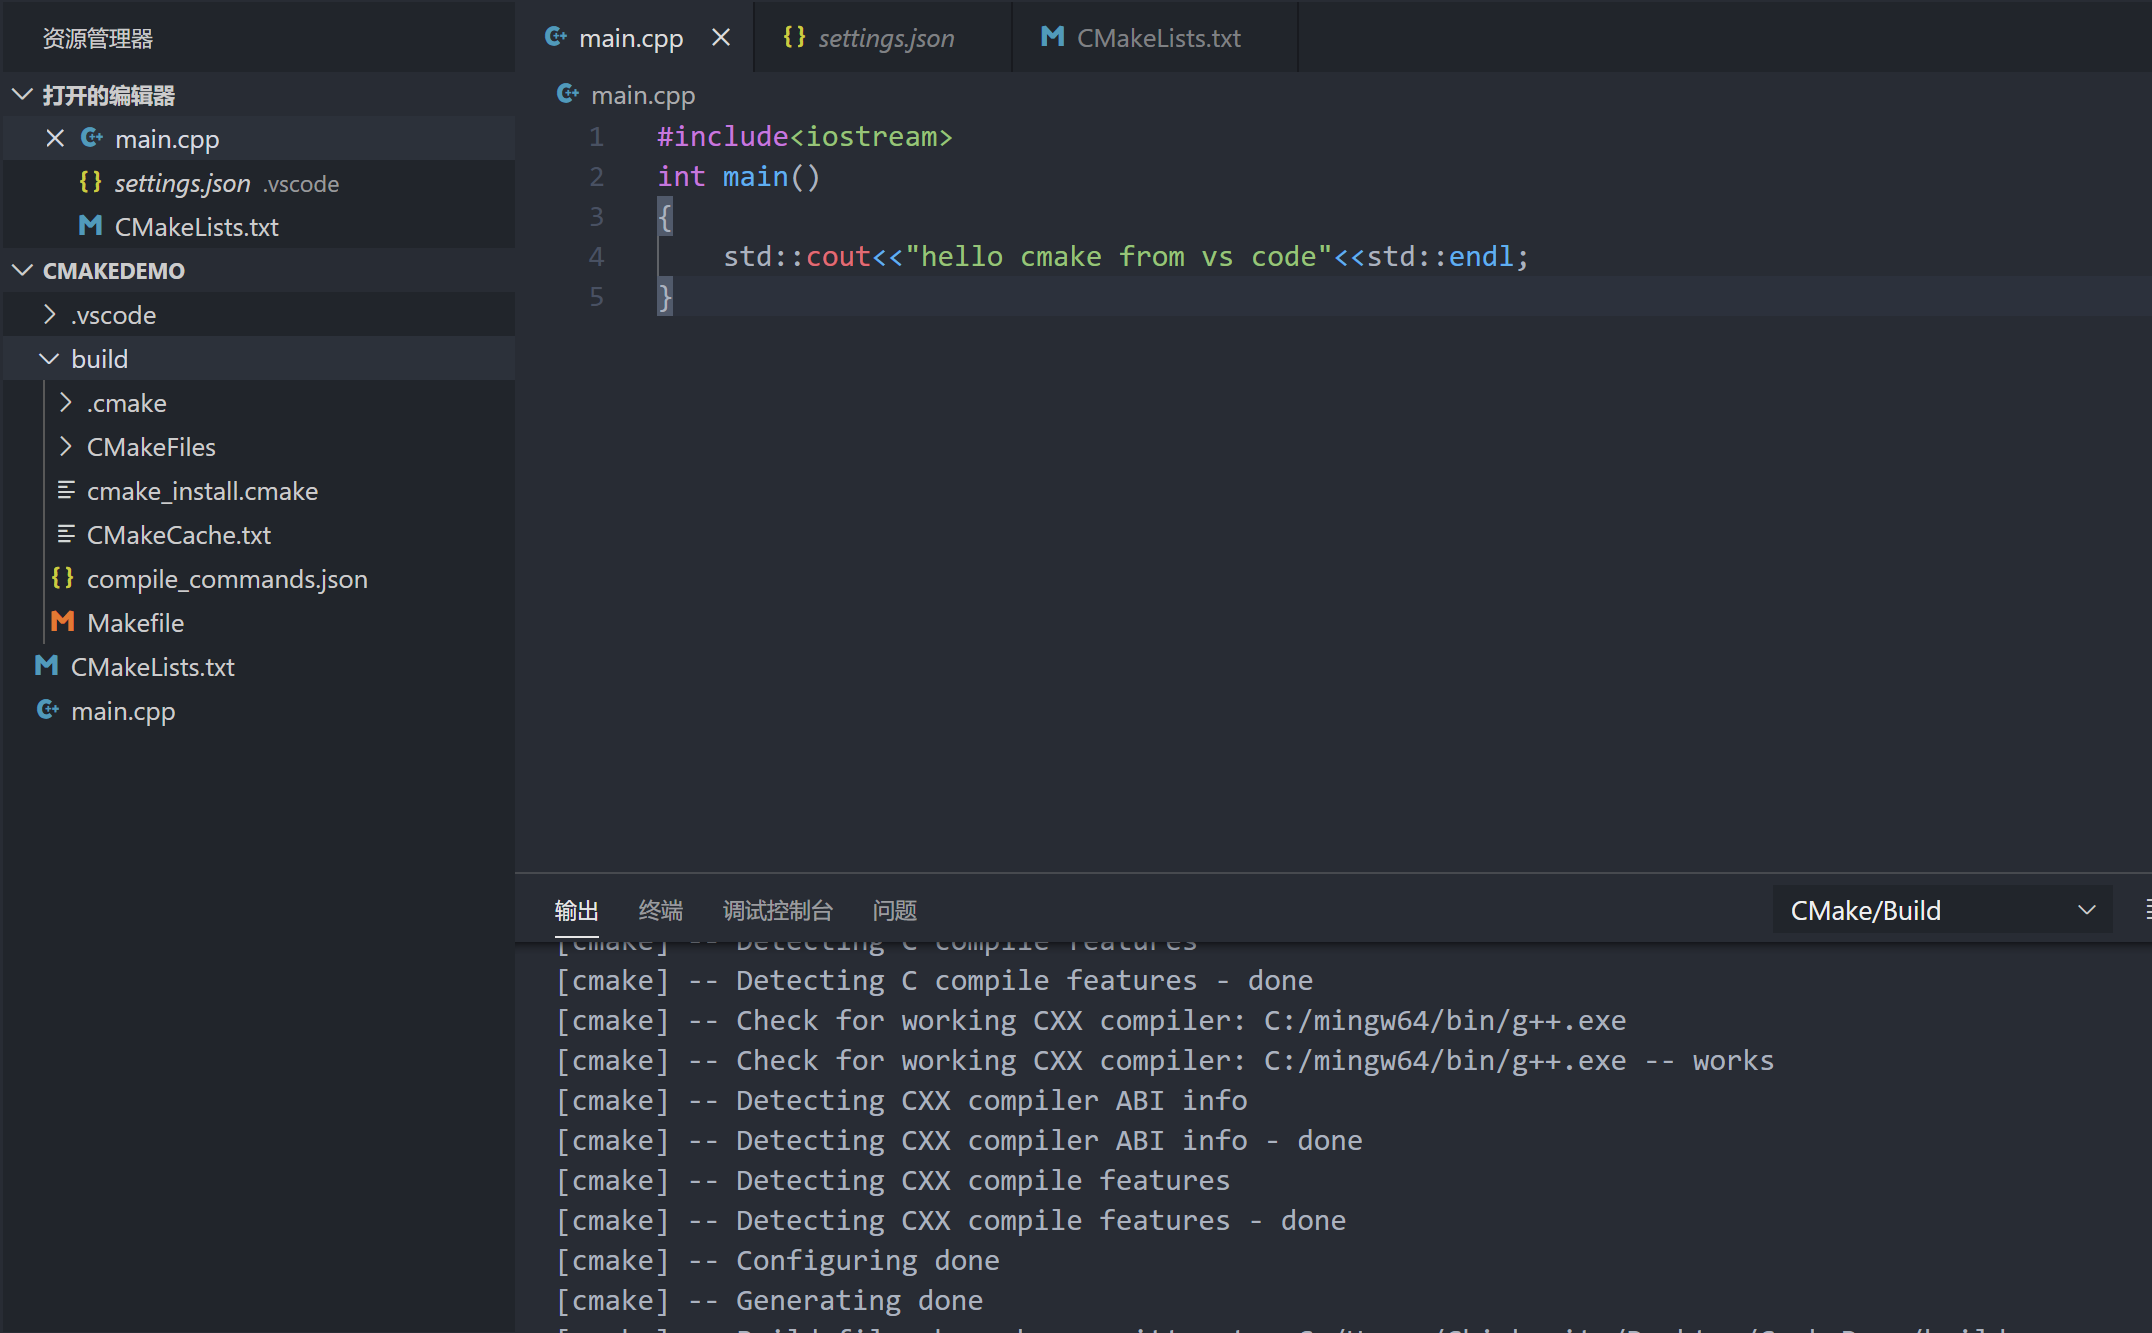Close main.cpp from the open editors list
2152x1333 pixels.
(55, 138)
